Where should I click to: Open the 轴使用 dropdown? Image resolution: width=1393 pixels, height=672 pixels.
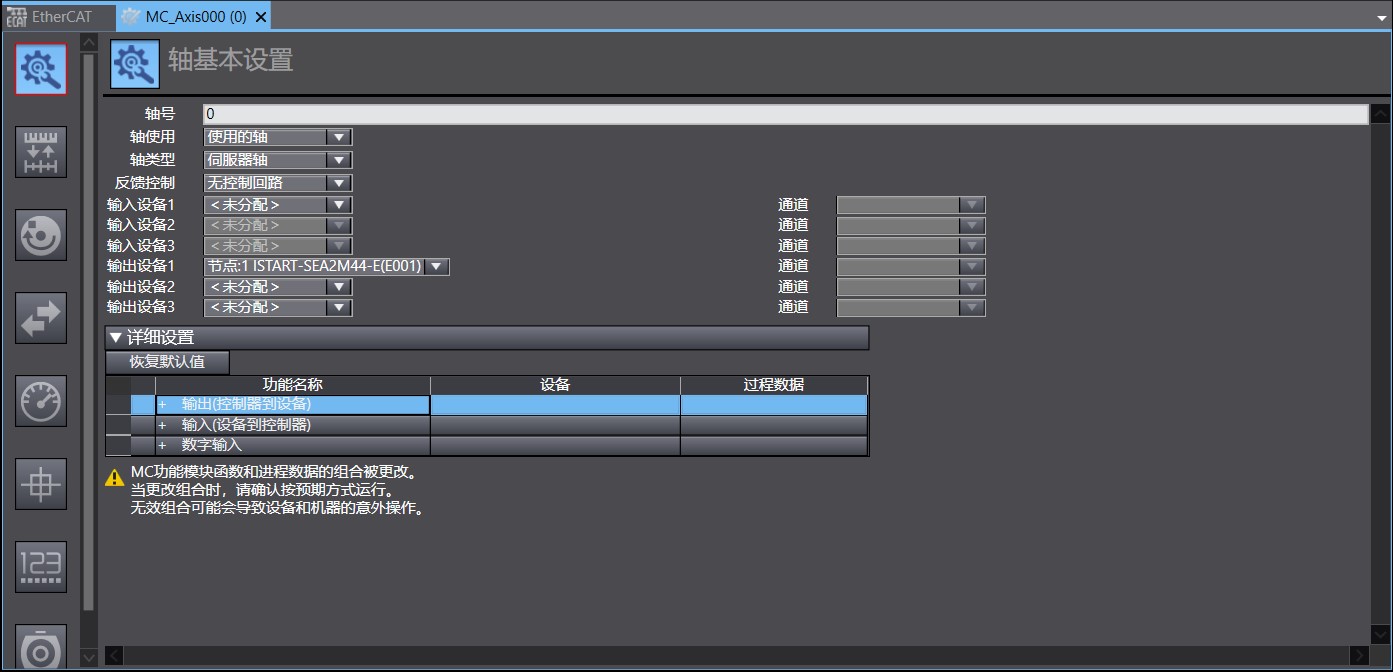click(x=340, y=137)
